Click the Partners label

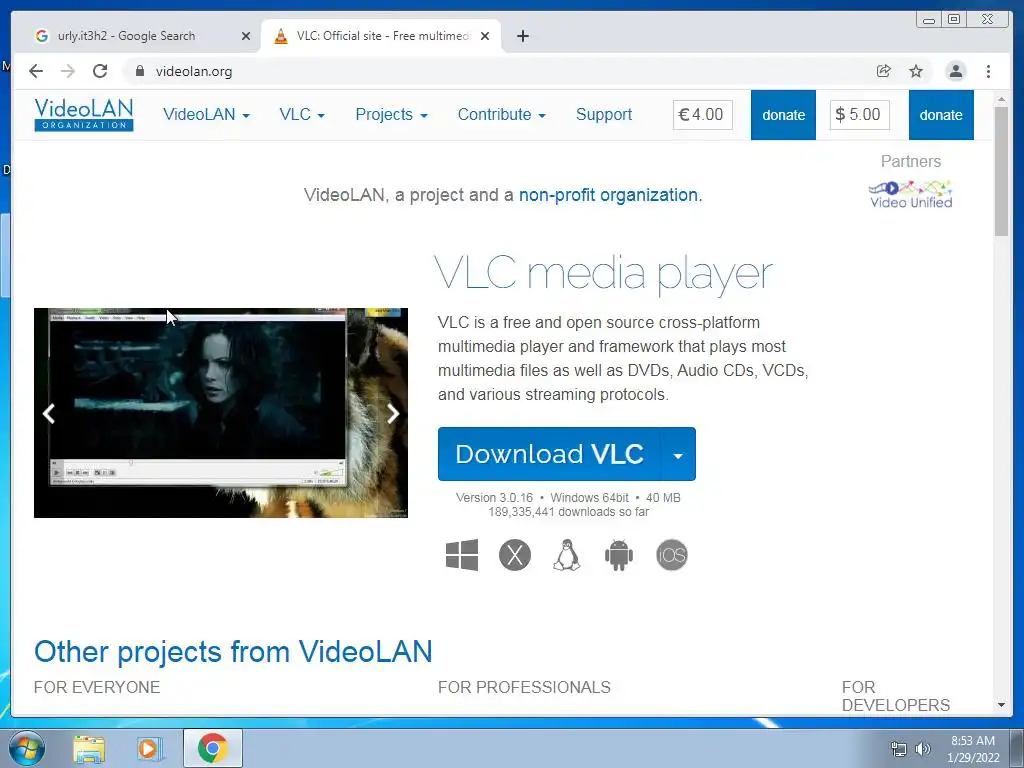click(910, 161)
